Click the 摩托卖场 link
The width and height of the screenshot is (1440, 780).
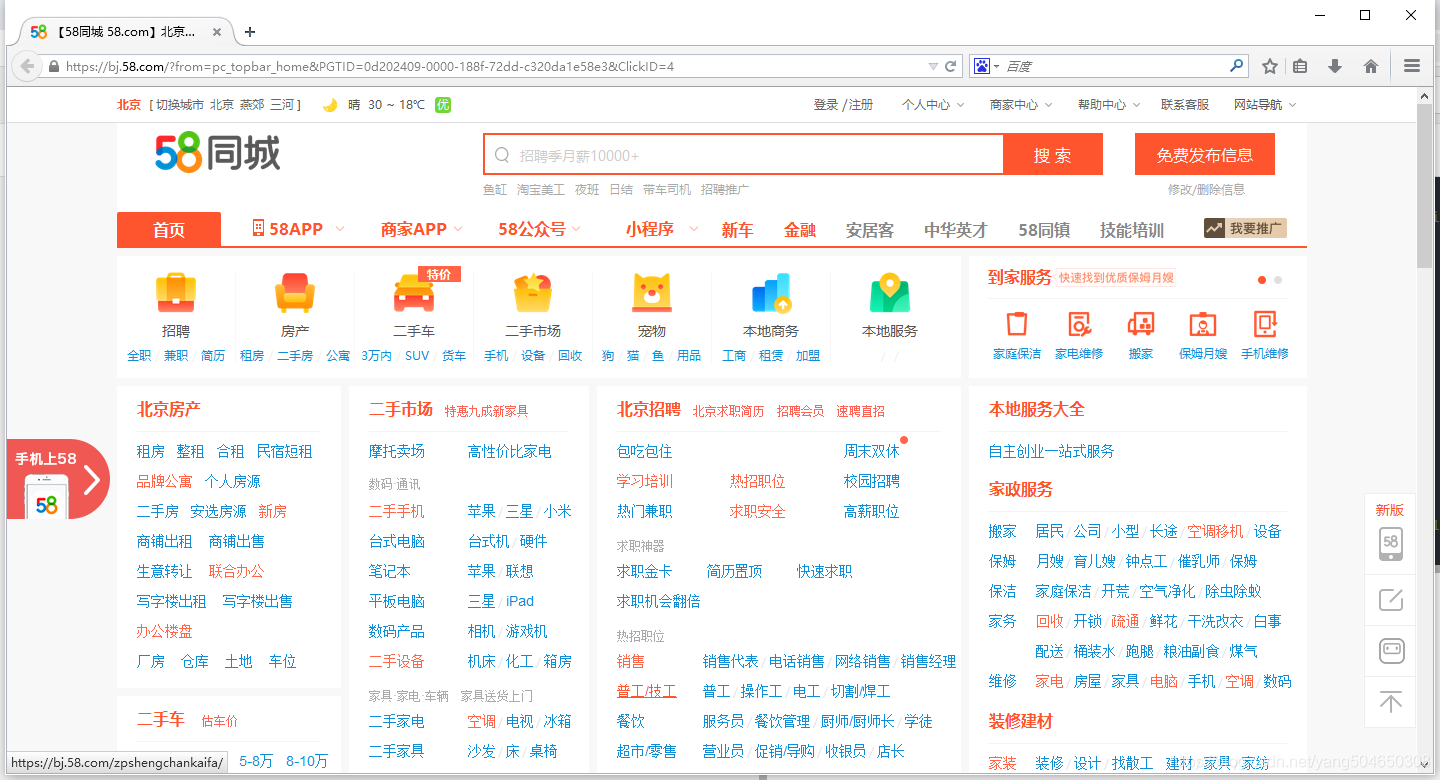pyautogui.click(x=397, y=451)
